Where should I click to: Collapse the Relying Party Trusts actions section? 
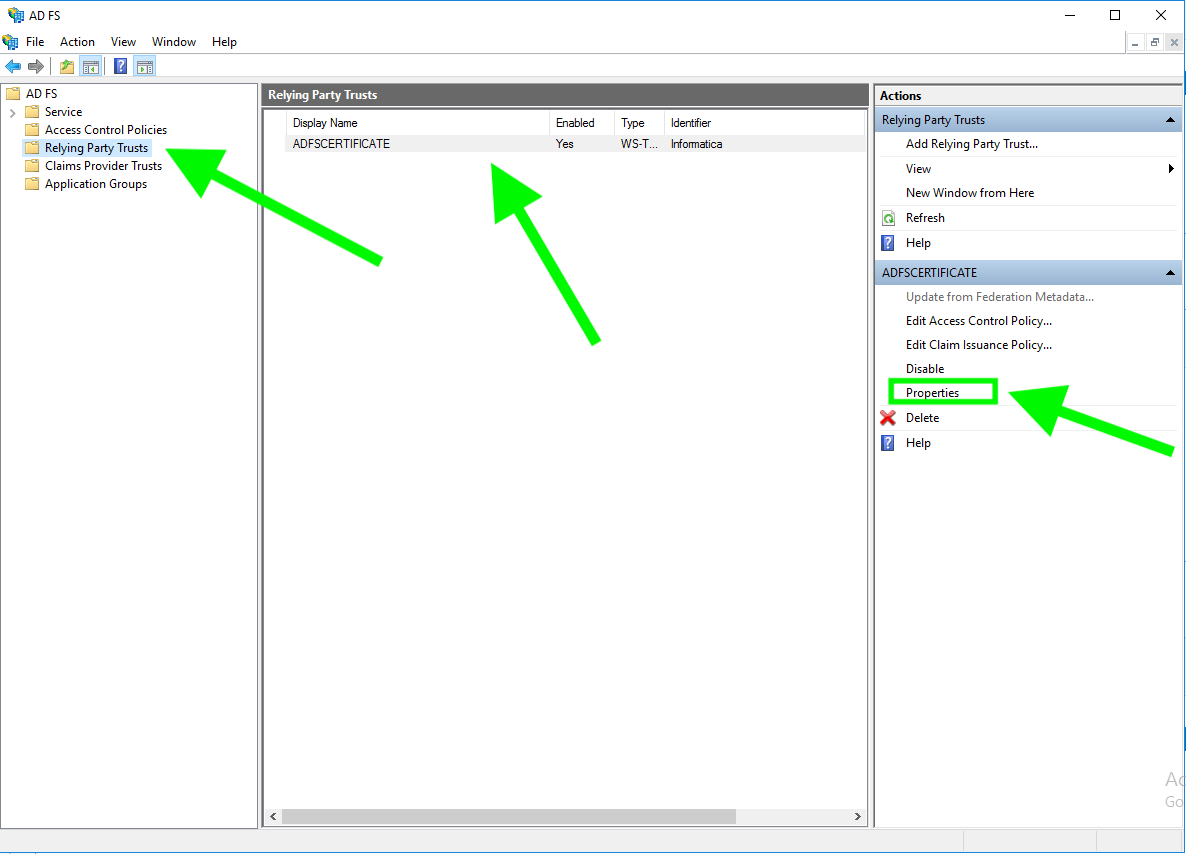pyautogui.click(x=1170, y=120)
